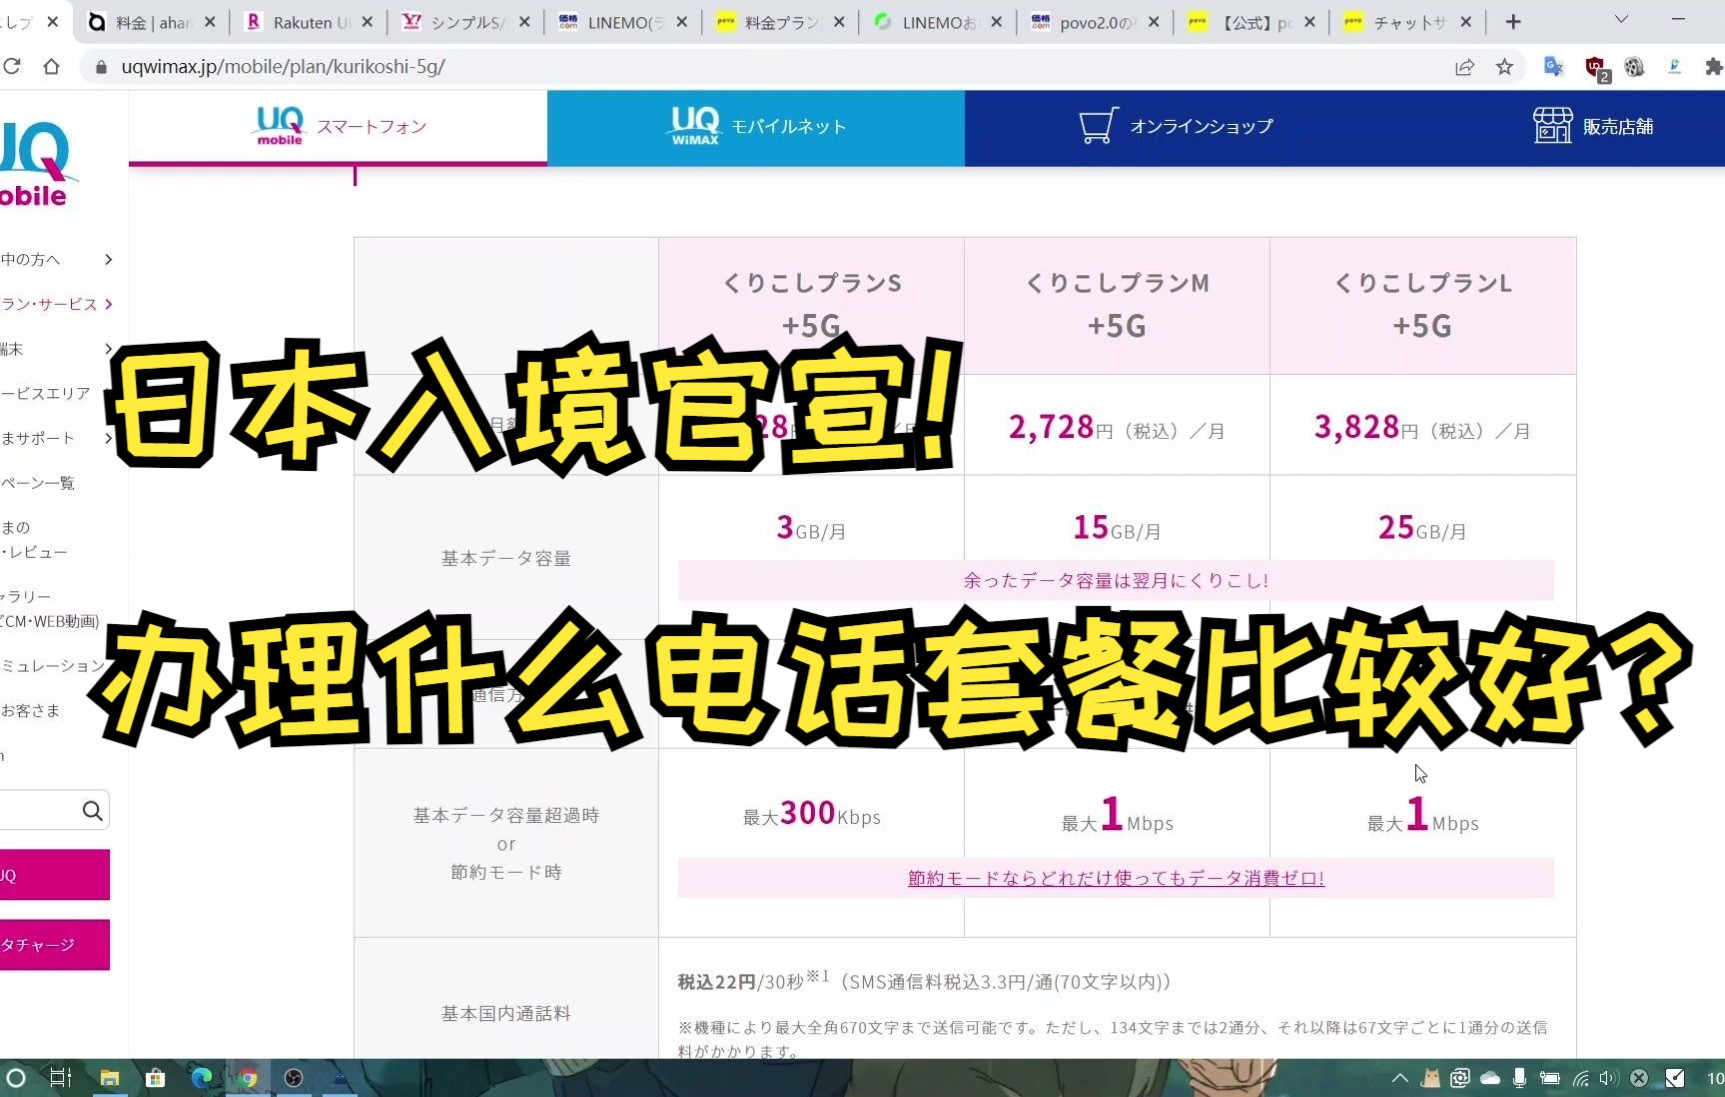Open the お客さま sidebar link
Viewport: 1725px width, 1097px height.
click(x=30, y=710)
